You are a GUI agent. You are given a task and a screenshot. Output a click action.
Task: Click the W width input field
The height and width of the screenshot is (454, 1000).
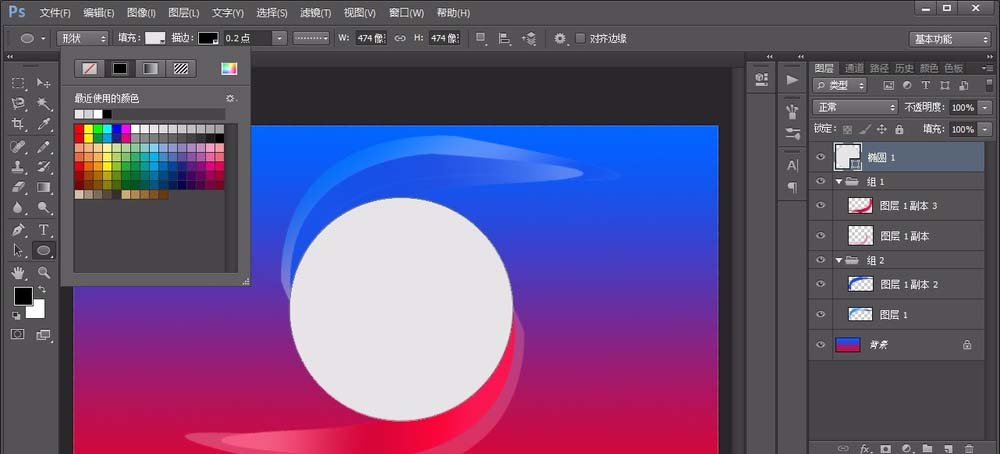[x=369, y=38]
